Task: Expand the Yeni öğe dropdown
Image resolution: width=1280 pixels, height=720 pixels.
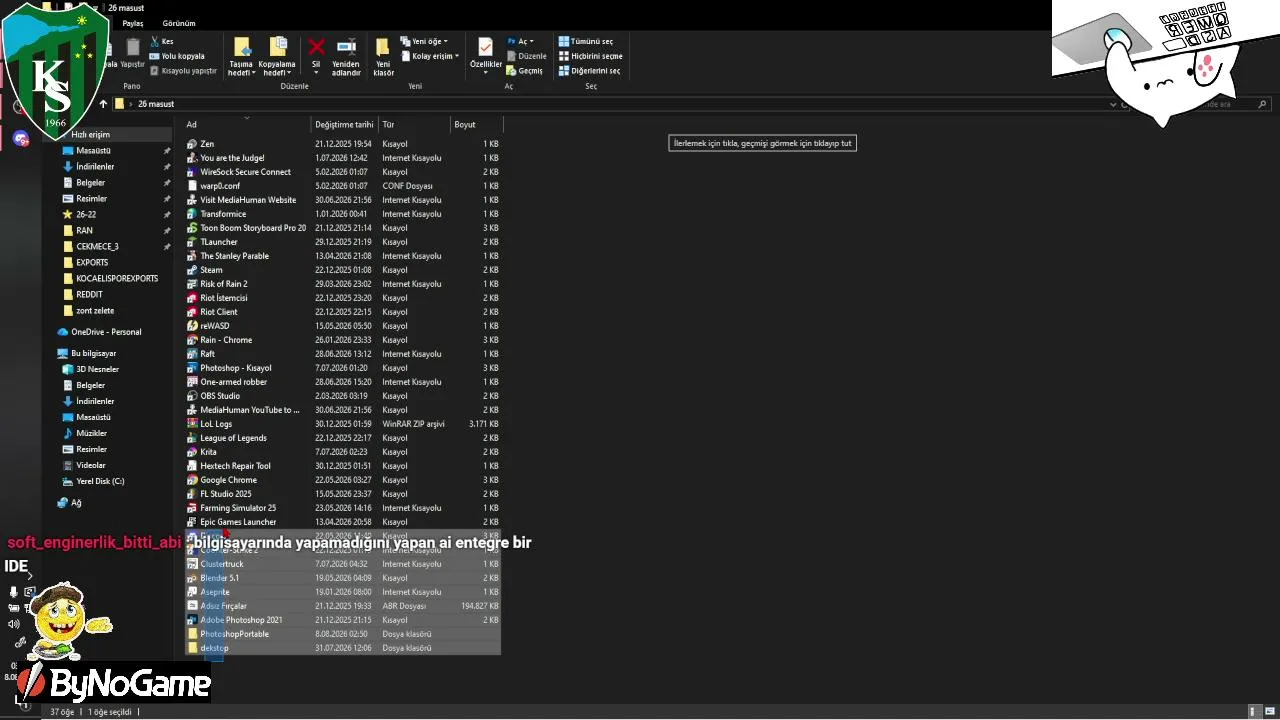Action: coord(424,41)
